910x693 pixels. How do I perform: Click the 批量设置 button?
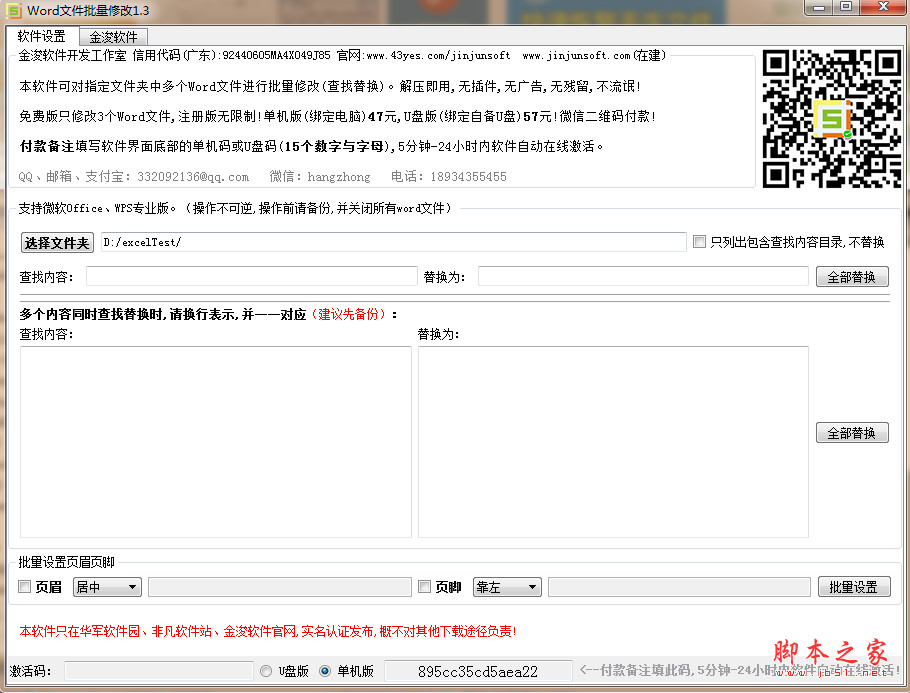click(x=854, y=587)
